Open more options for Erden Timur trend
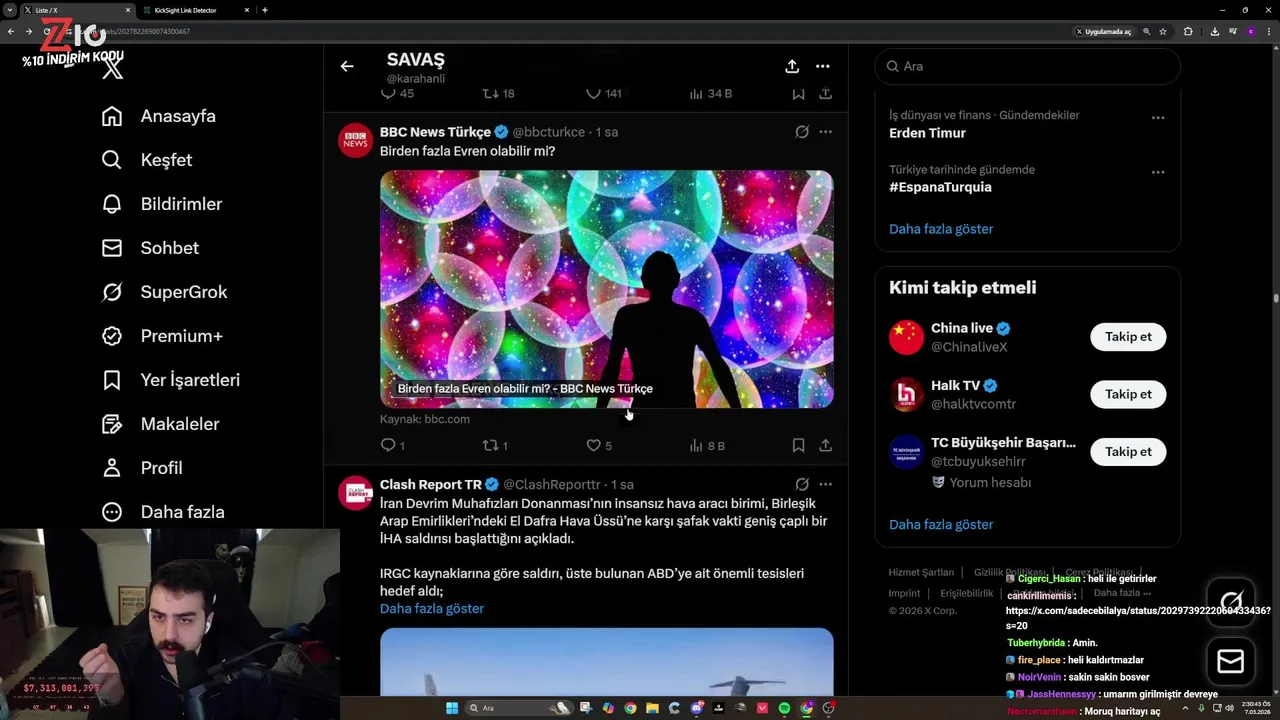 (x=1158, y=117)
